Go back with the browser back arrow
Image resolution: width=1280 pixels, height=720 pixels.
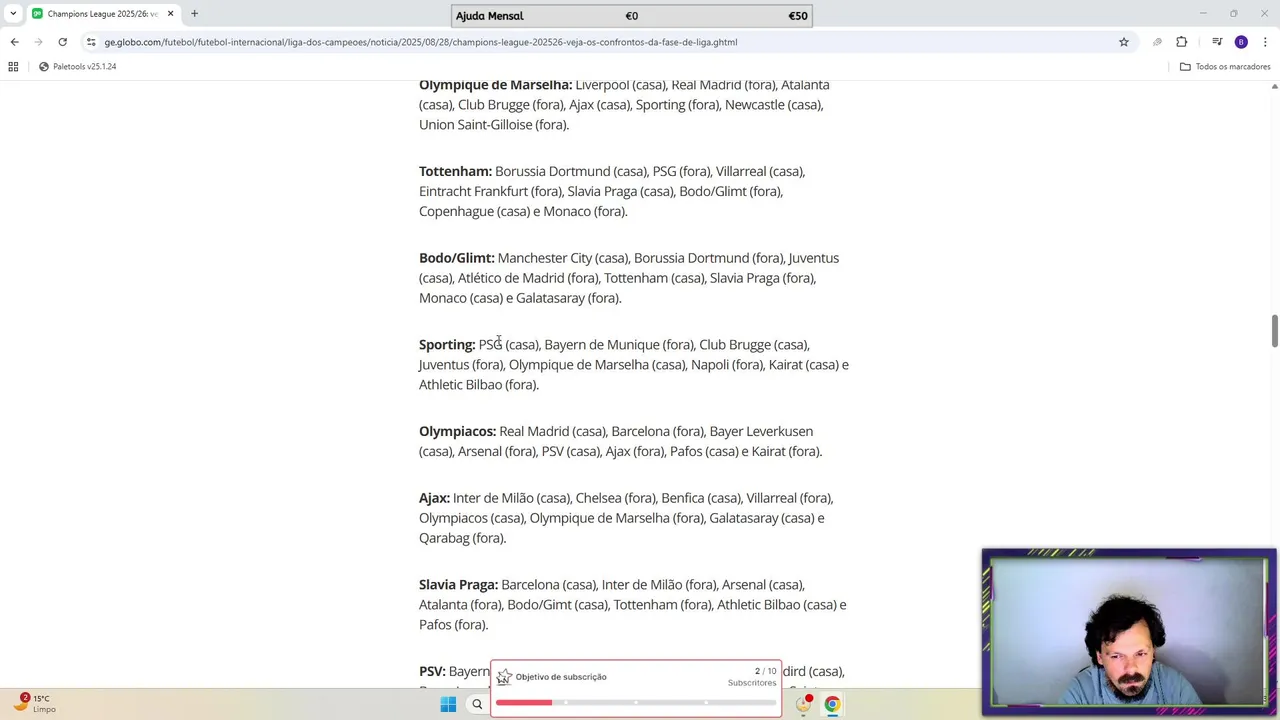[x=14, y=42]
